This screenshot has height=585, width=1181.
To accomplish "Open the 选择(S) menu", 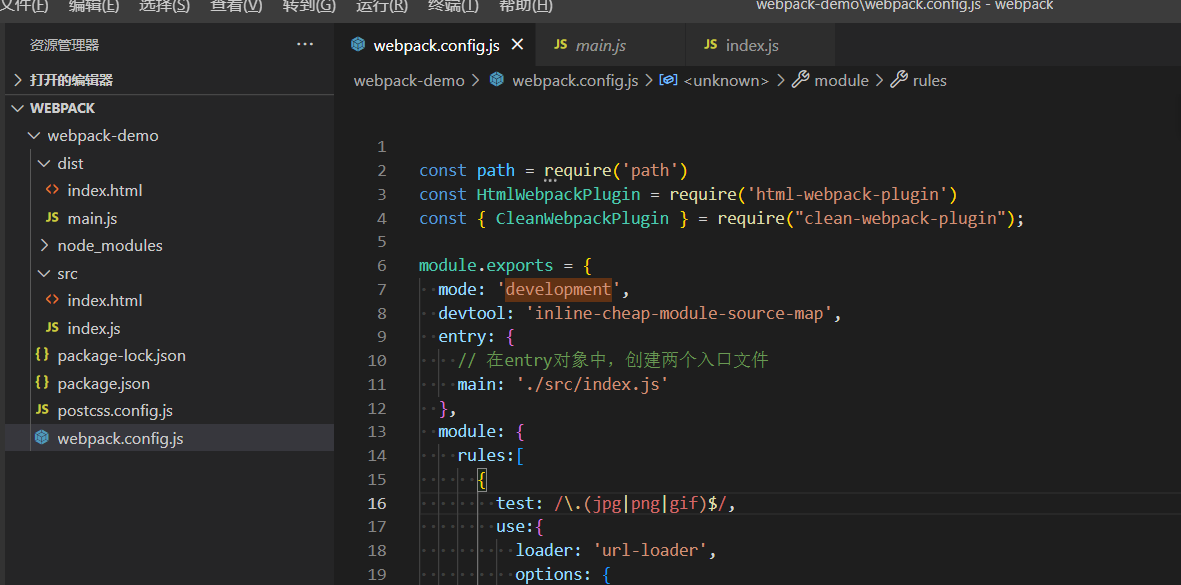I will pos(164,6).
